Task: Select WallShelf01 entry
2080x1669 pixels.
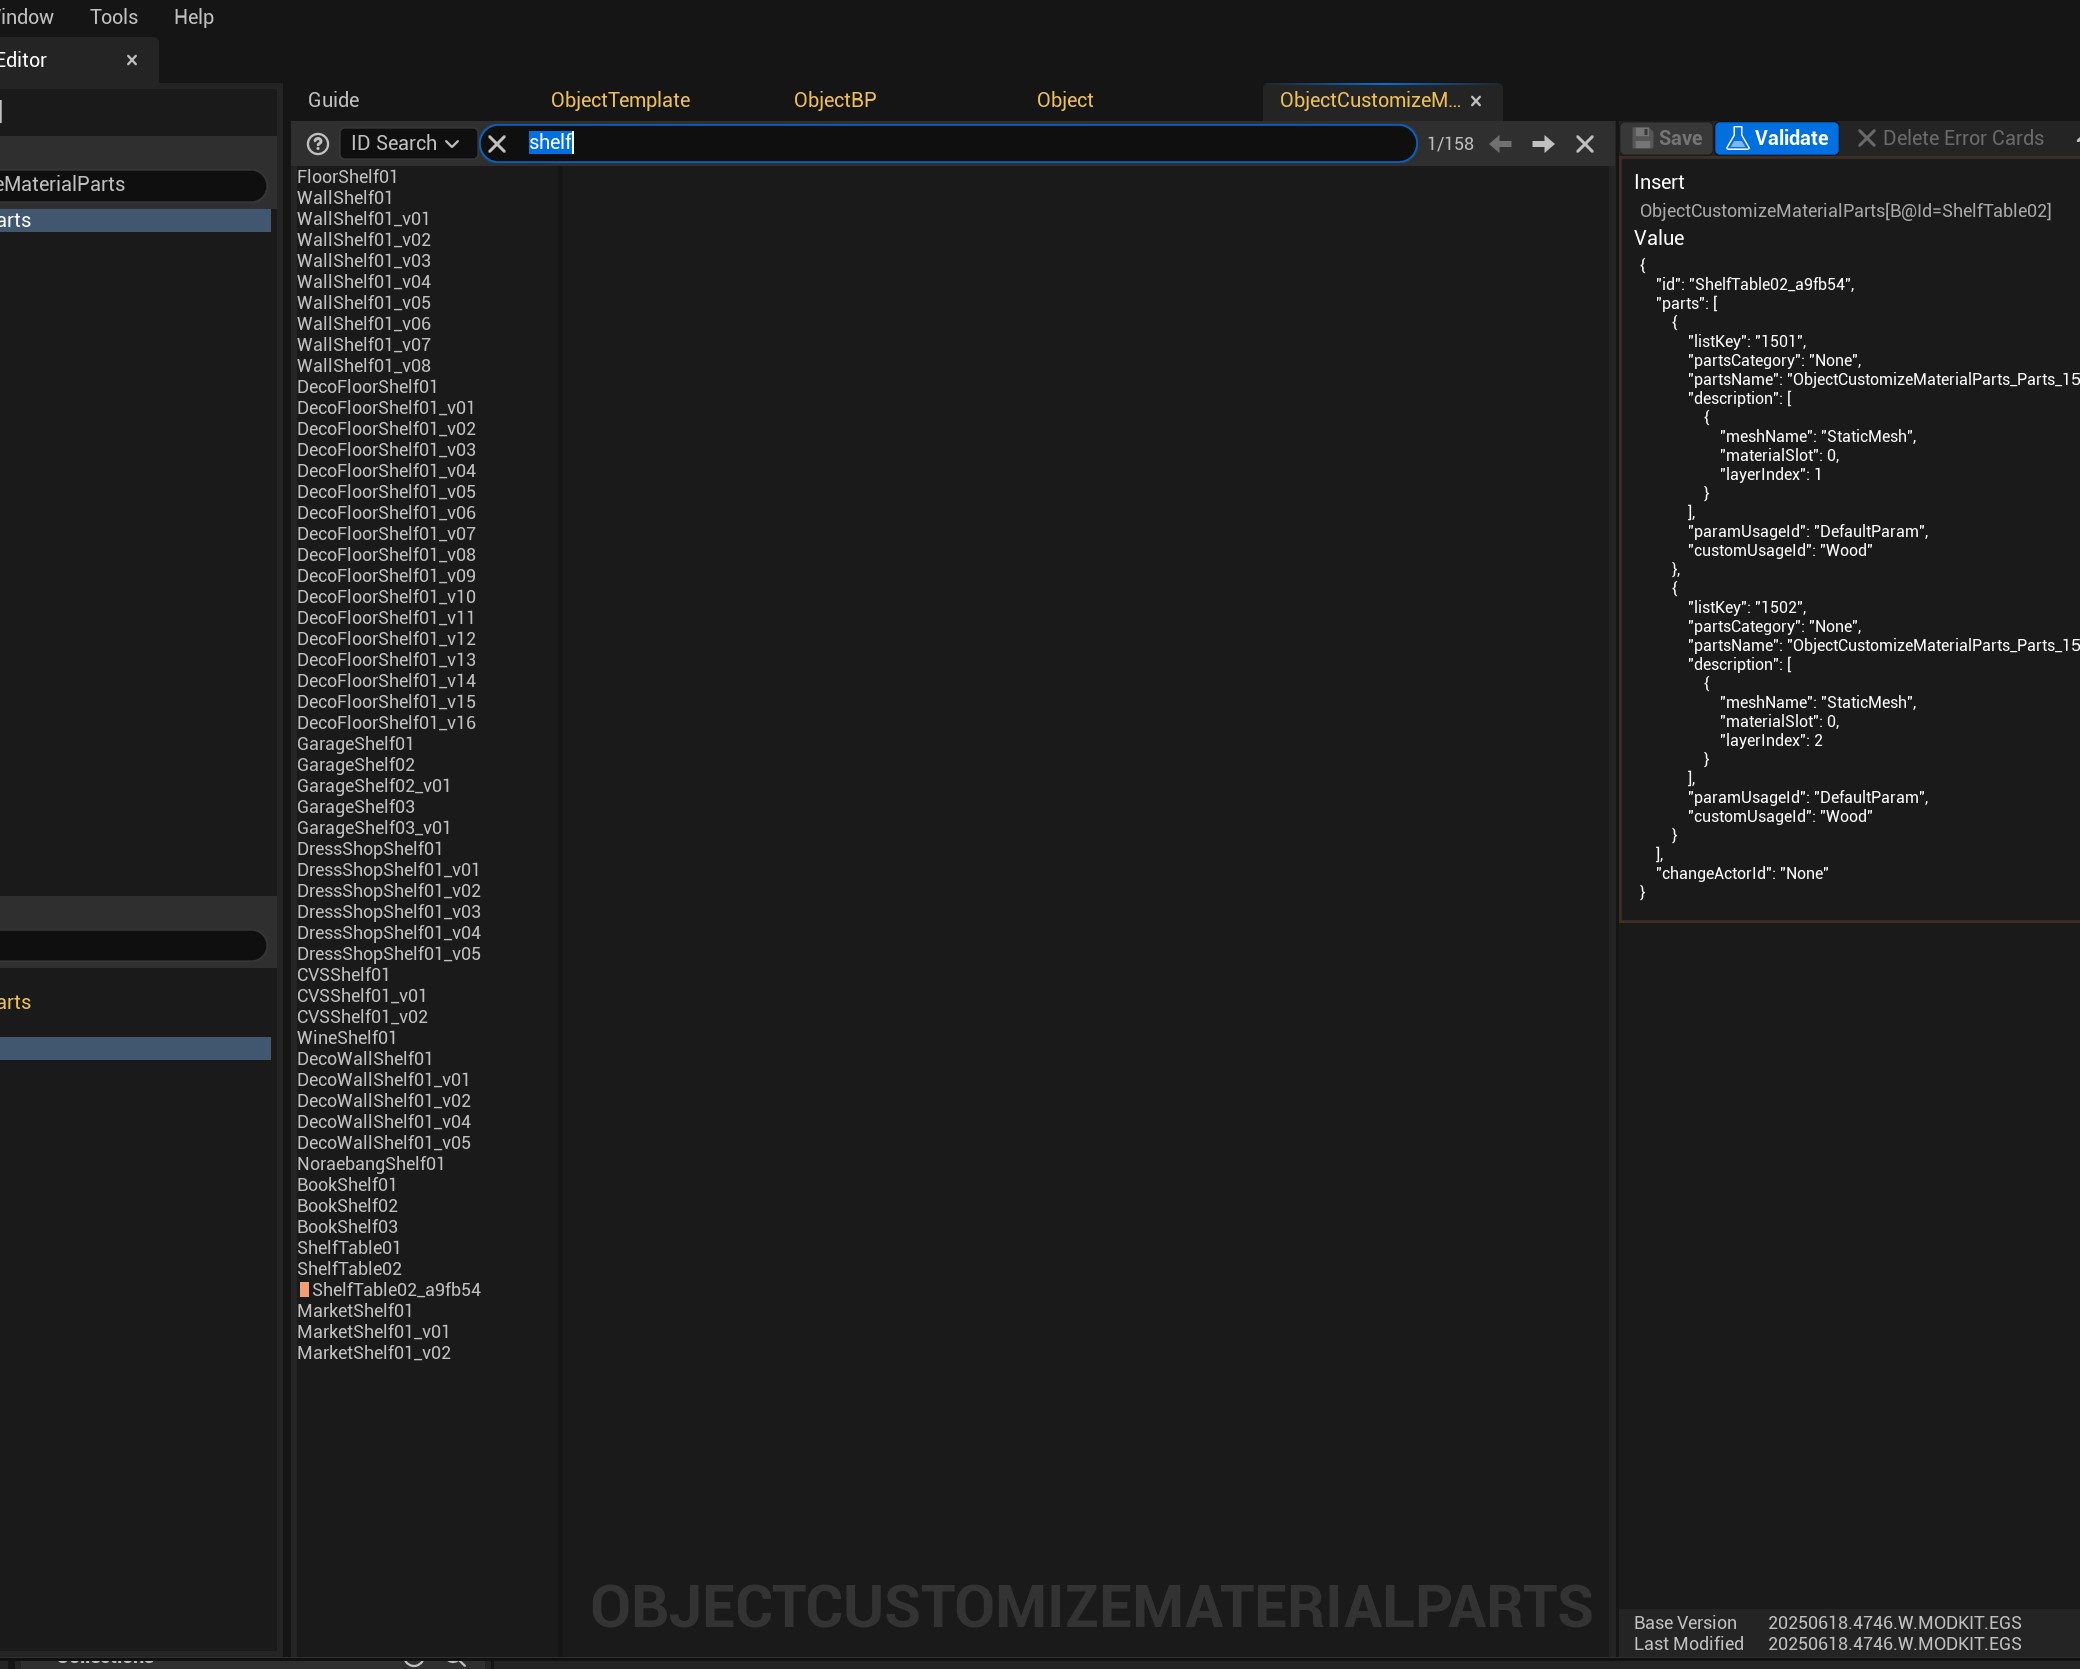Action: (x=345, y=198)
